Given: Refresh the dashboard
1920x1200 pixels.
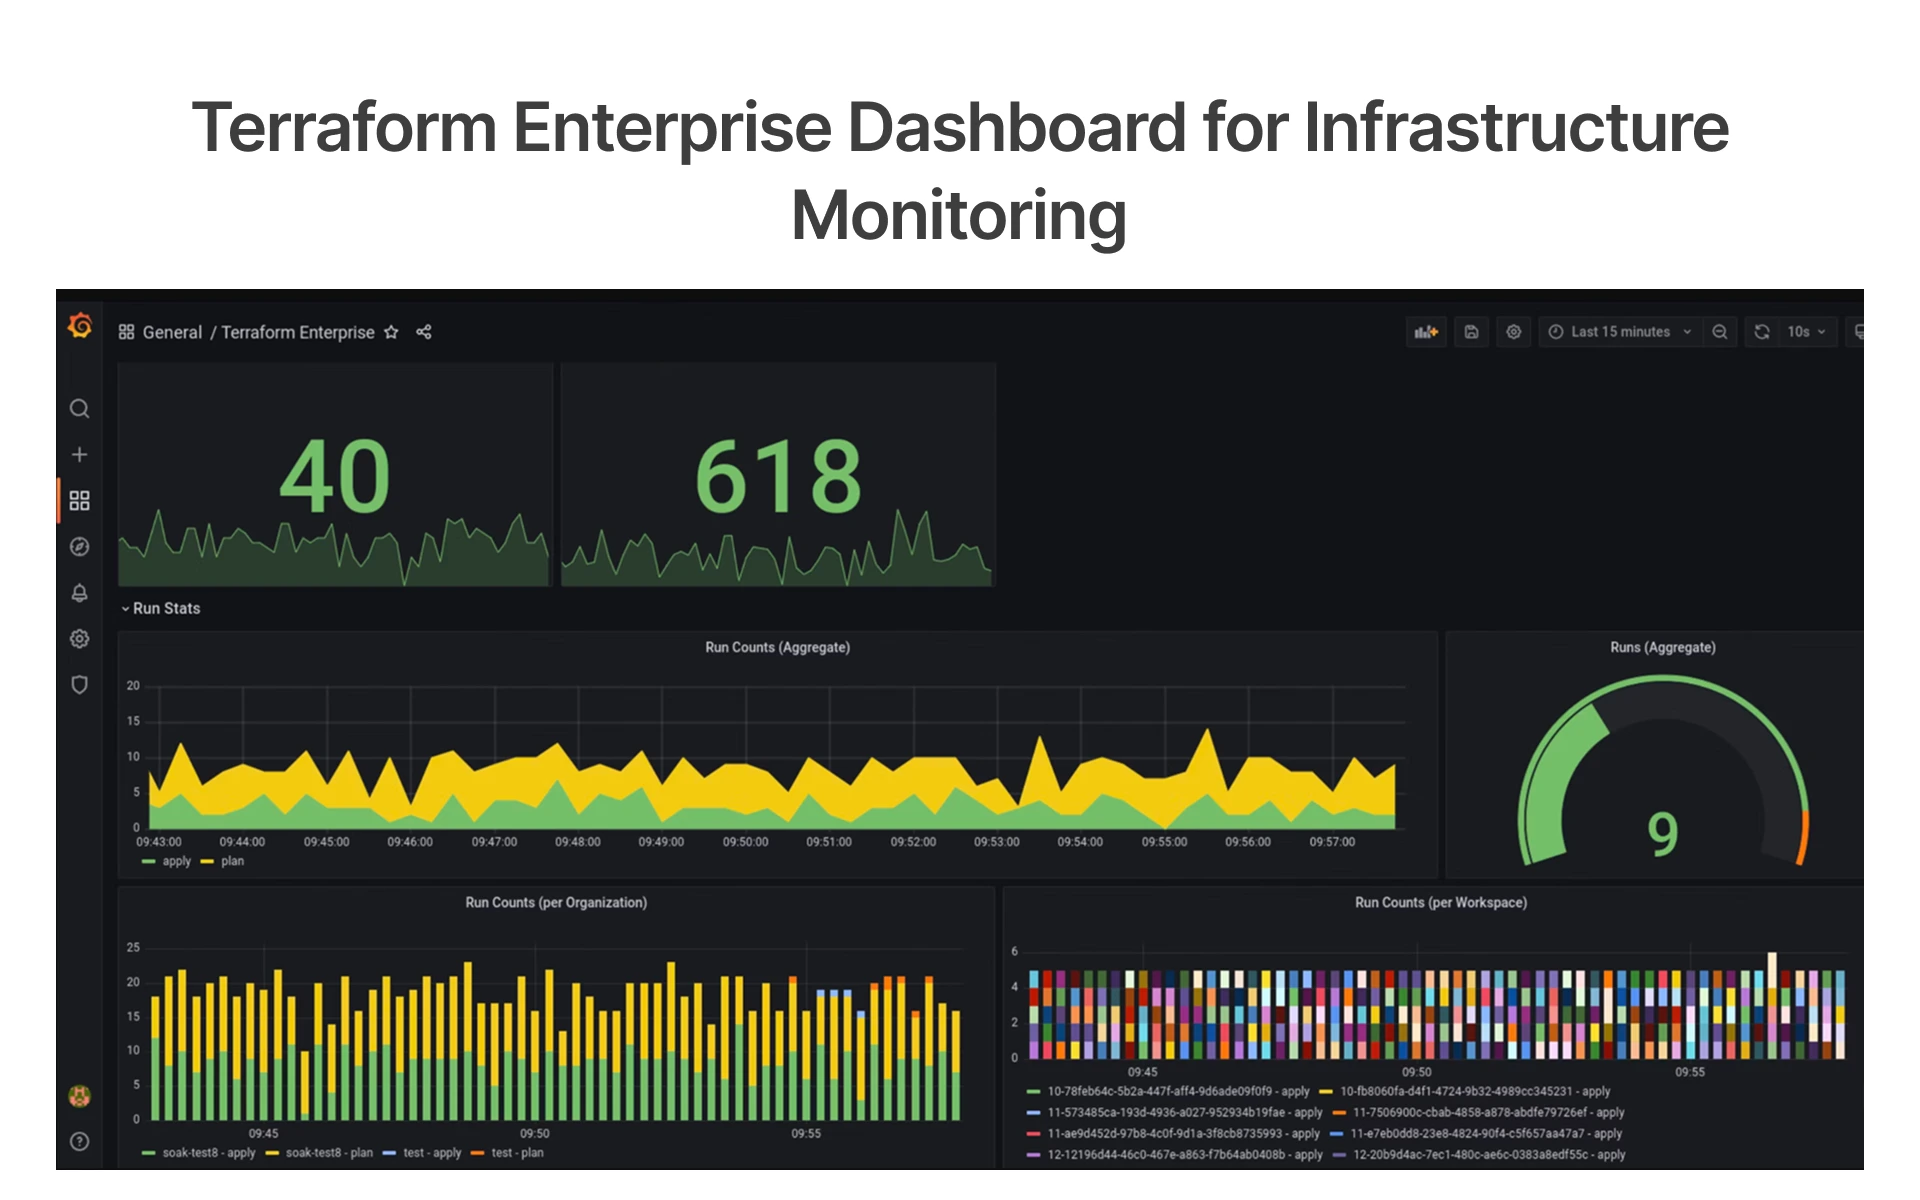Looking at the screenshot, I should pos(1762,332).
